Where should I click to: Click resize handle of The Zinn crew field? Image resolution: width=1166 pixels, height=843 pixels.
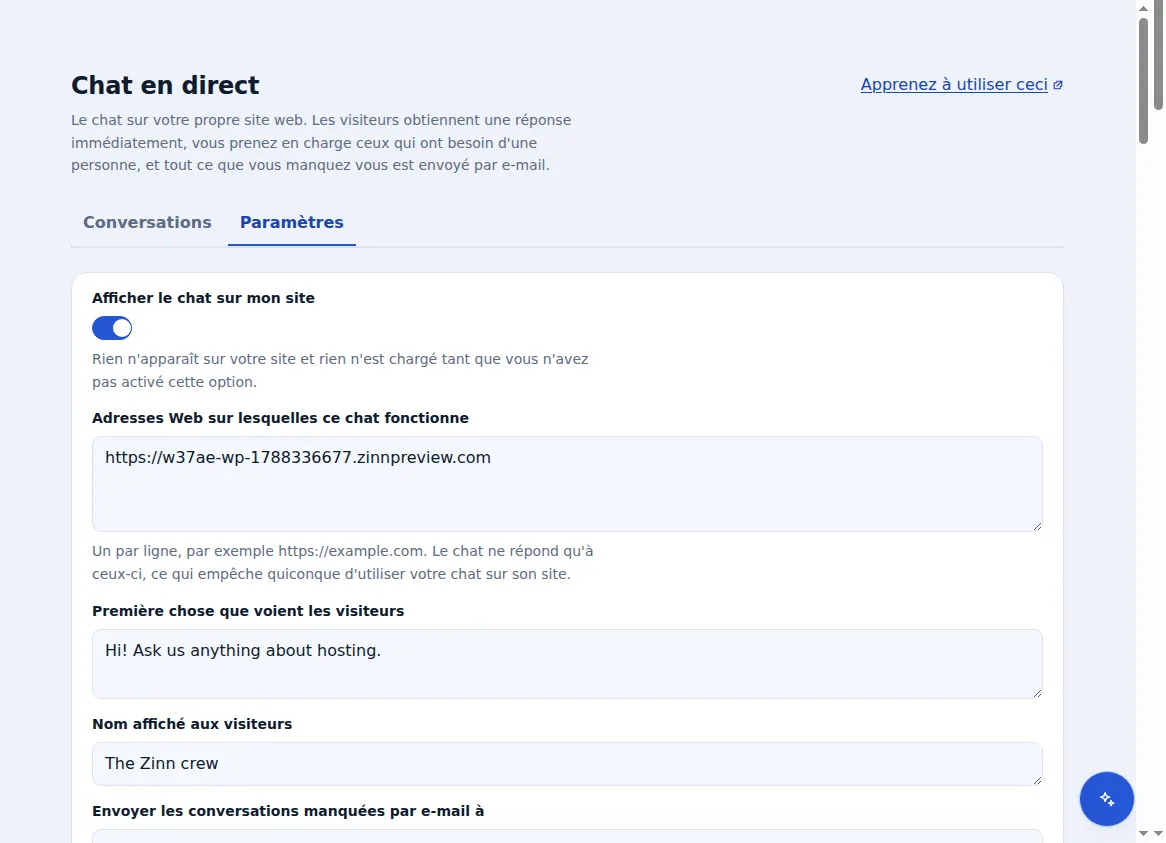coord(1037,779)
